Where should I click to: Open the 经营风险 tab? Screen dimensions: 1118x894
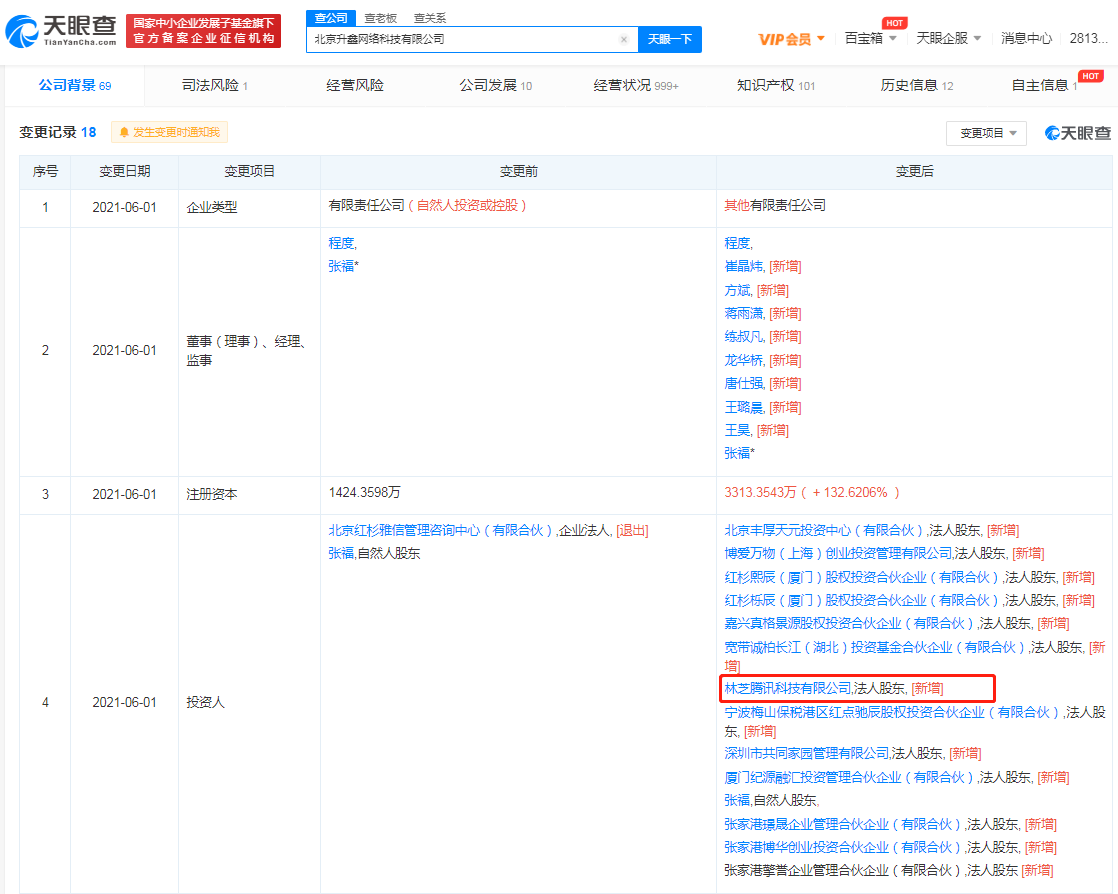(x=355, y=86)
